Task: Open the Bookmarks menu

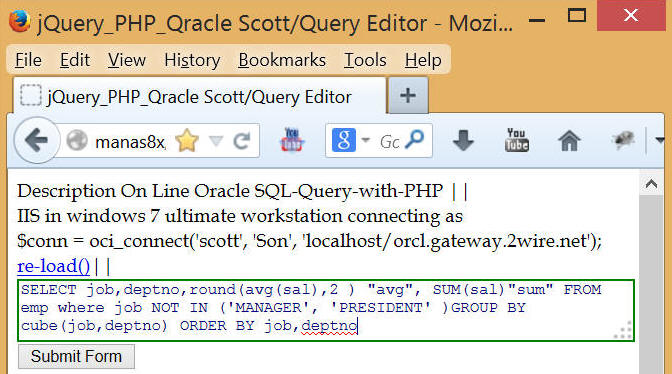Action: coord(282,60)
